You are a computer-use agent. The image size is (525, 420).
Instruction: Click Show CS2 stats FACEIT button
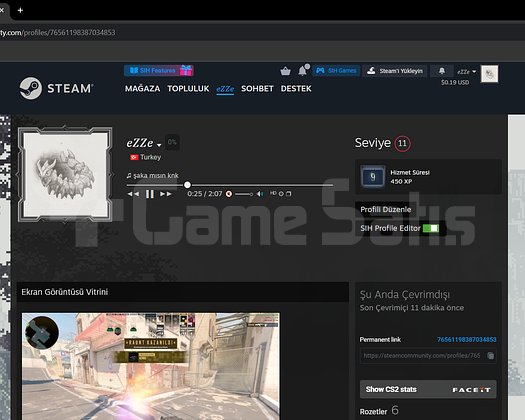428,390
